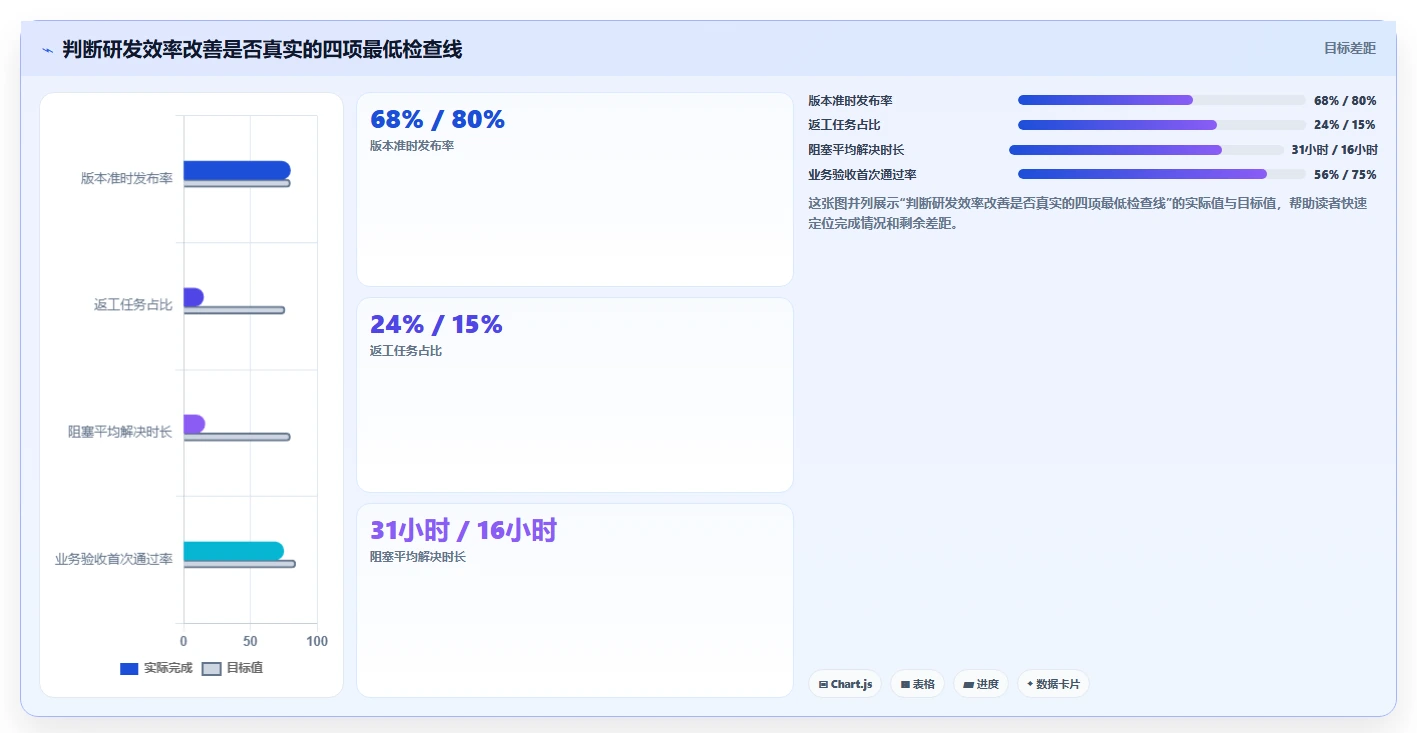Click the grey target bar for 阻塞平均解决时长
The image size is (1417, 733).
click(237, 437)
